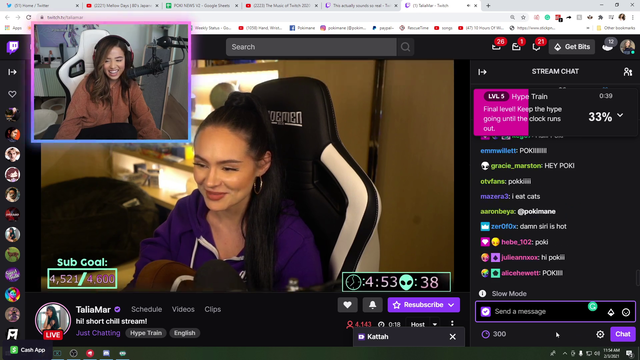
Task: Open the three-dot more options menu
Action: pos(452,324)
